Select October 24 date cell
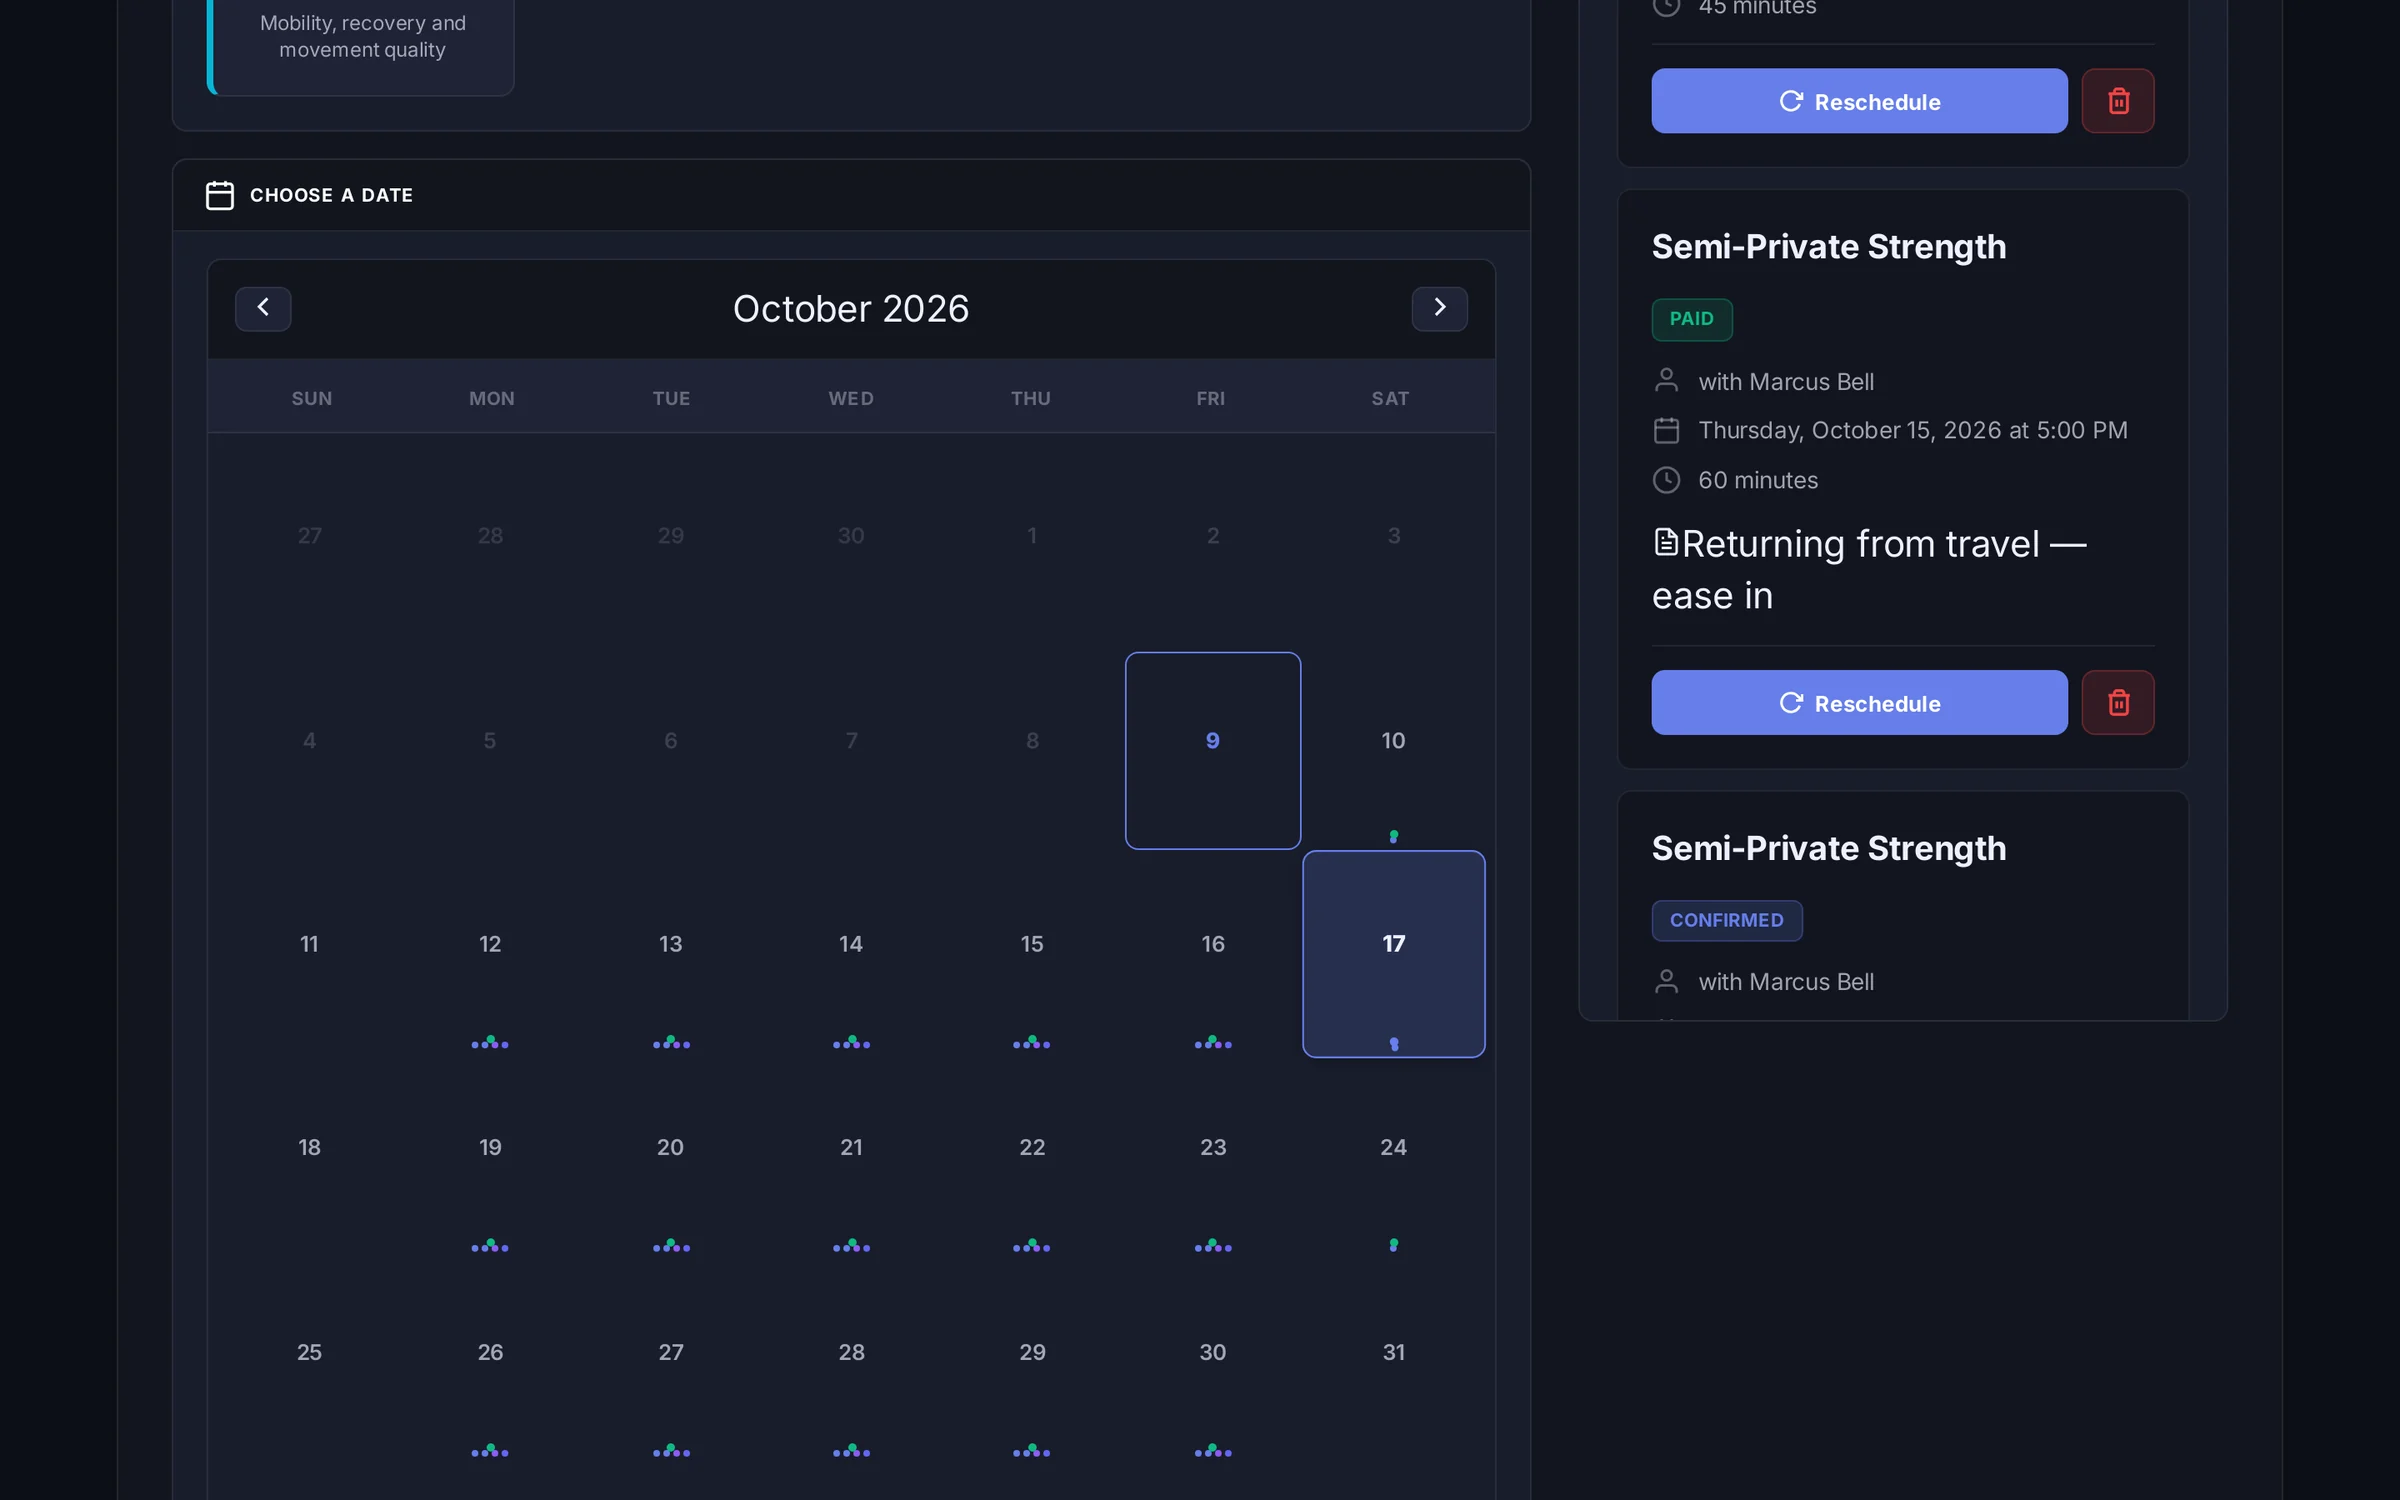 [x=1393, y=1157]
